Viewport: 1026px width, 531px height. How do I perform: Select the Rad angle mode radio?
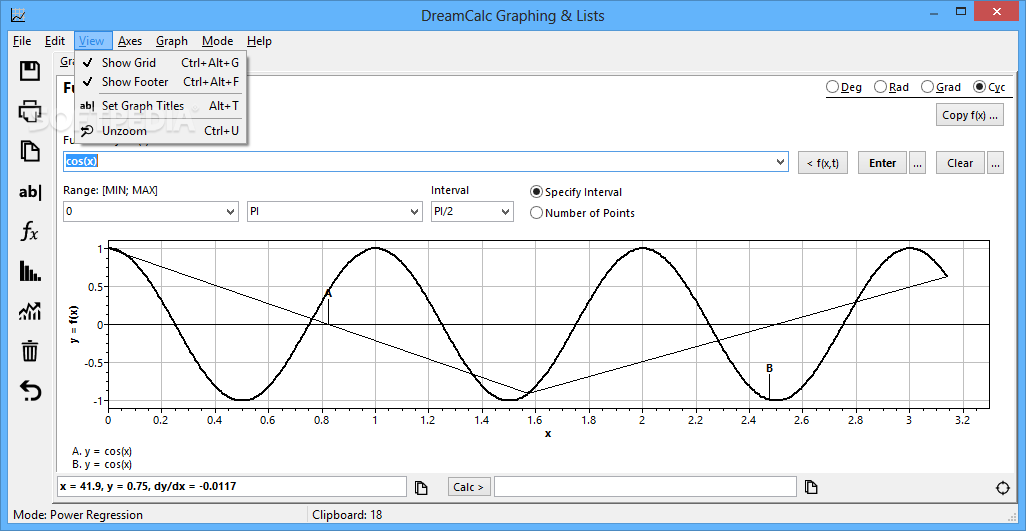click(891, 87)
